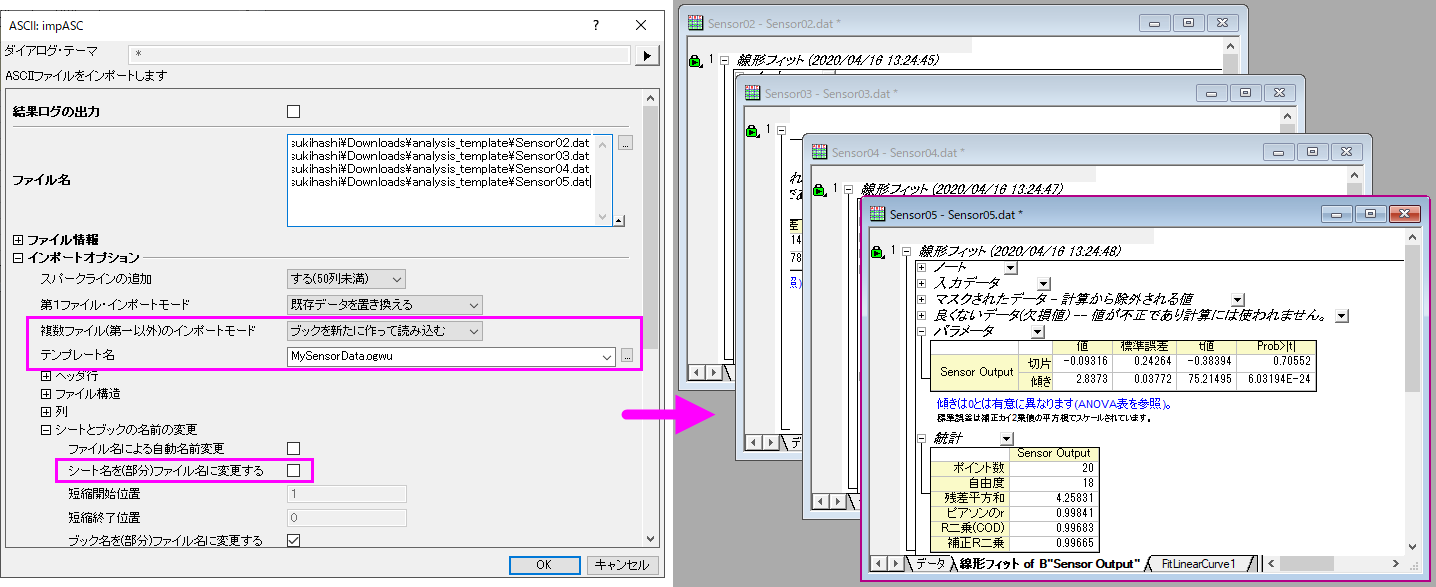Click the Sensor05 workbook icon in the title bar
The image size is (1436, 587).
pyautogui.click(x=877, y=214)
